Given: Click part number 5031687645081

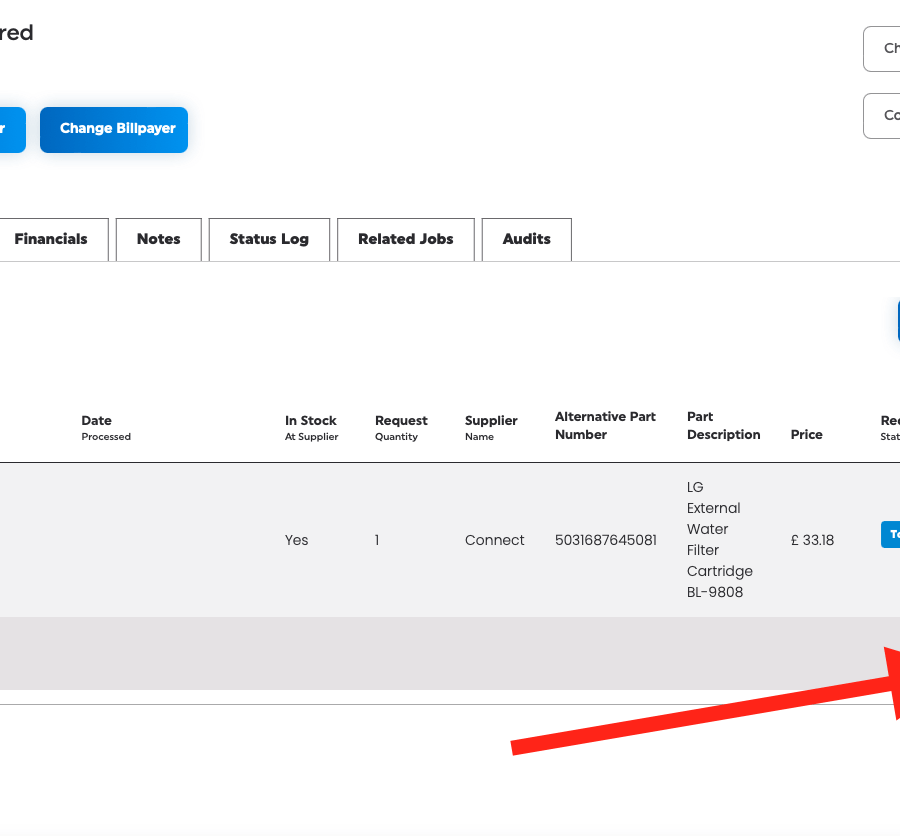Looking at the screenshot, I should click(605, 540).
